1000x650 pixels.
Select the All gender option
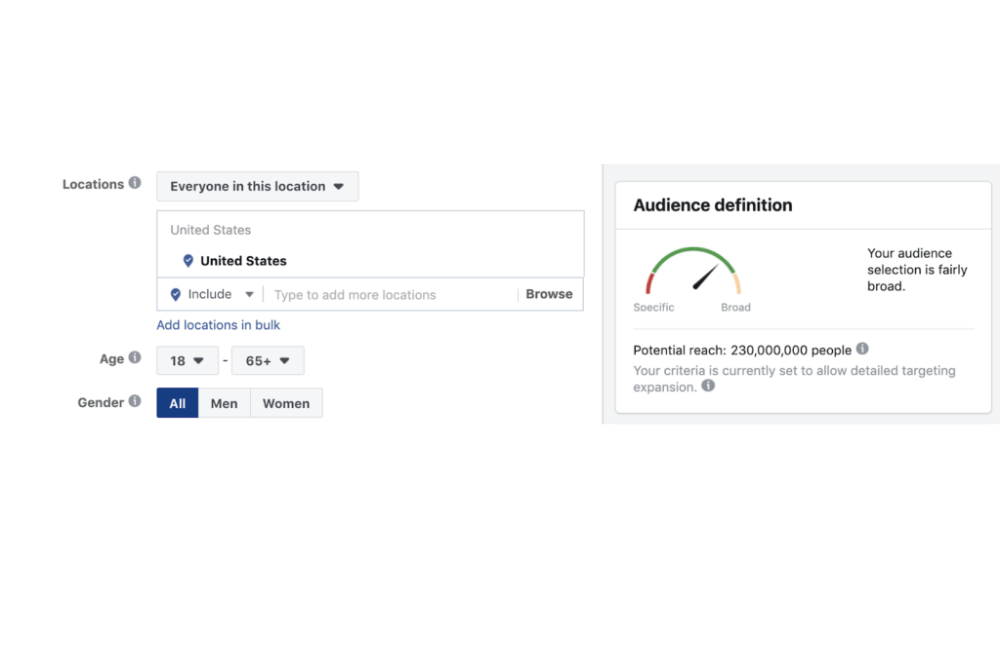[x=177, y=403]
